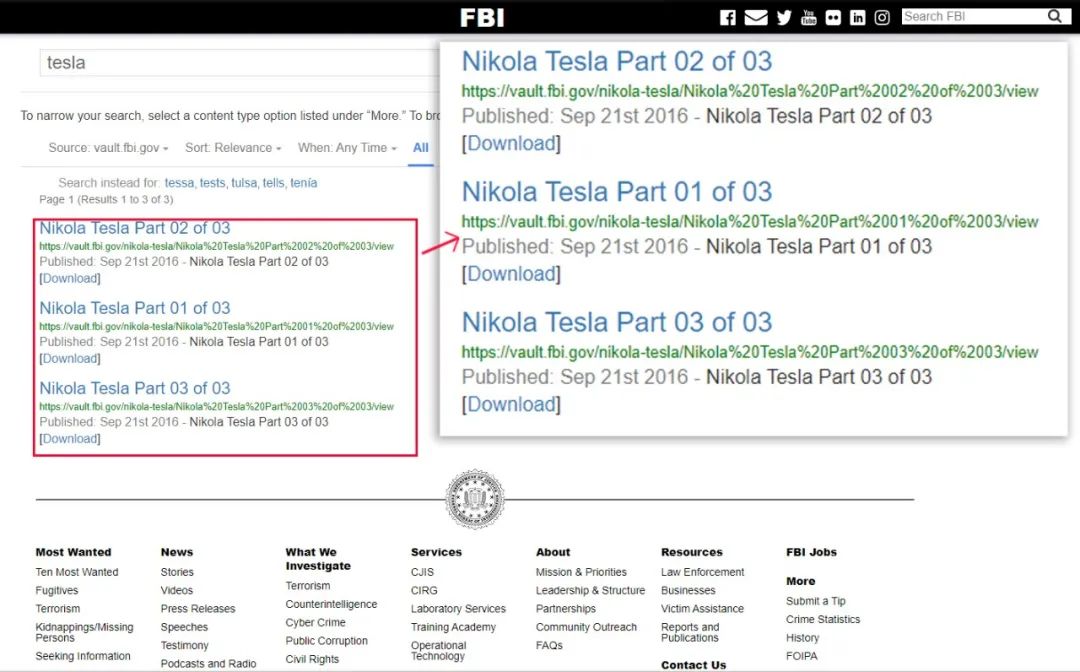This screenshot has width=1080, height=672.
Task: Open Seeking Information footer link
Action: click(x=83, y=655)
